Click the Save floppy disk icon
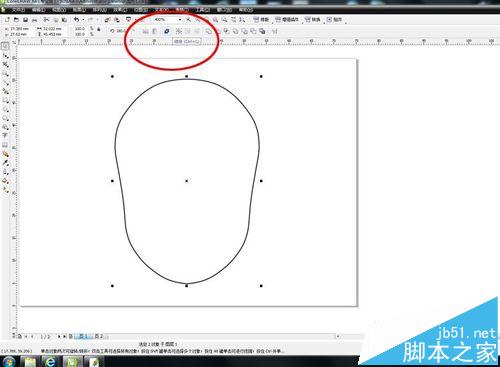This screenshot has height=367, width=500. 25,20
